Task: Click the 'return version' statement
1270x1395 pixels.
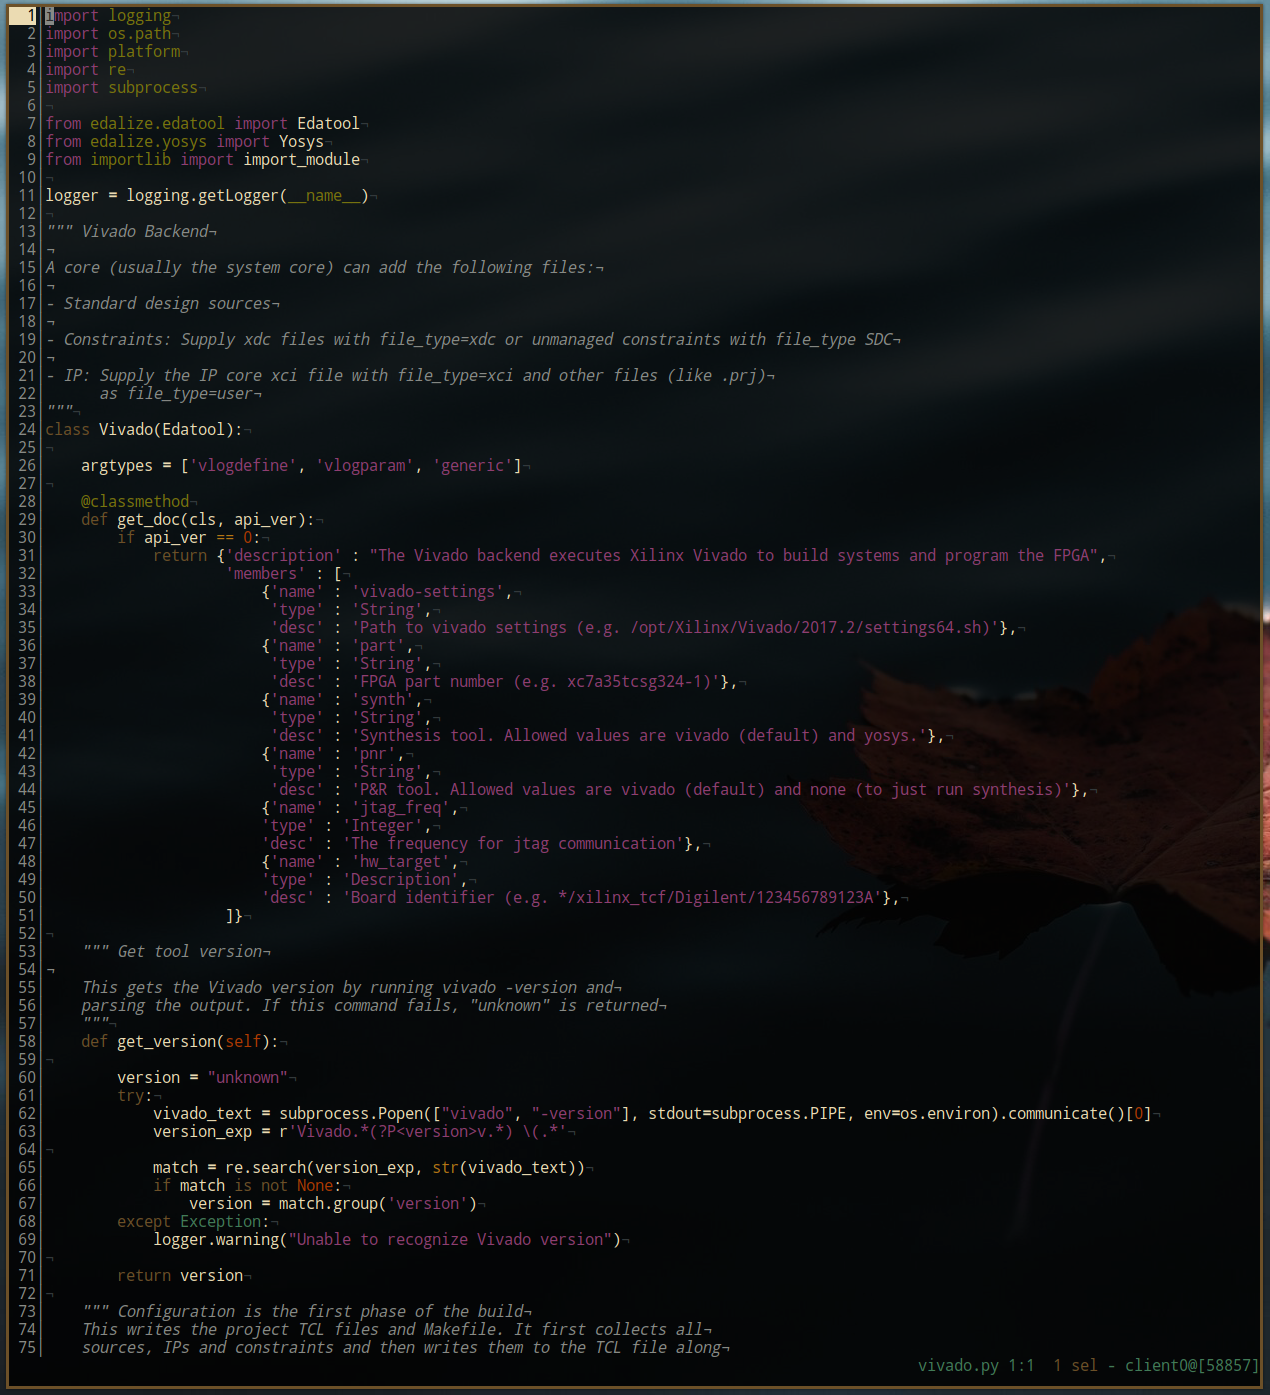Action: (180, 1275)
